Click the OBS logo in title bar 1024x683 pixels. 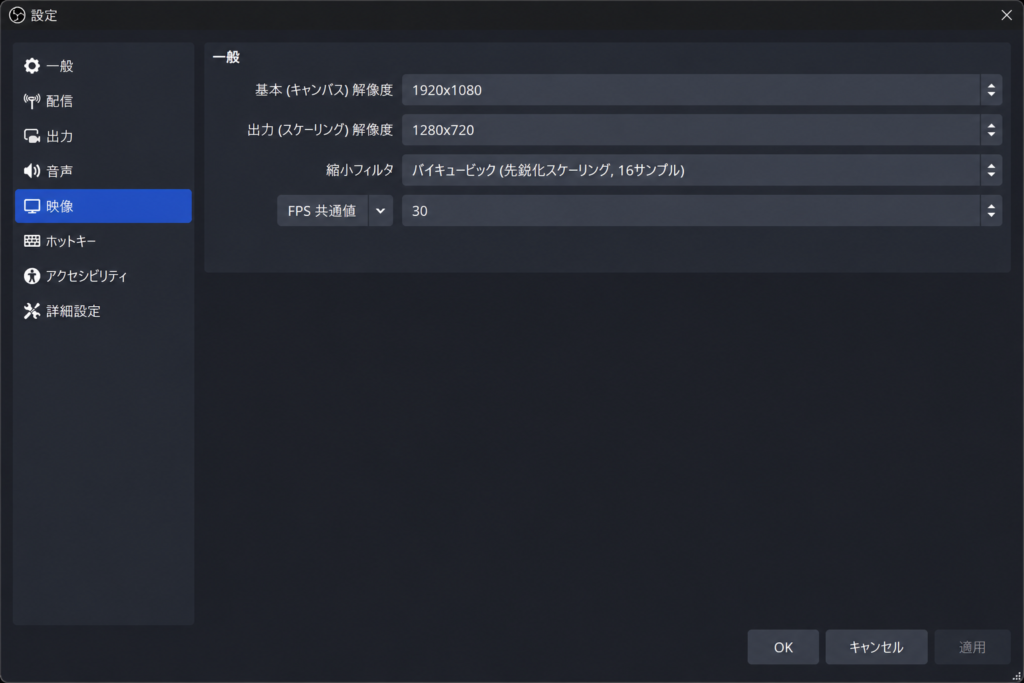[x=17, y=15]
